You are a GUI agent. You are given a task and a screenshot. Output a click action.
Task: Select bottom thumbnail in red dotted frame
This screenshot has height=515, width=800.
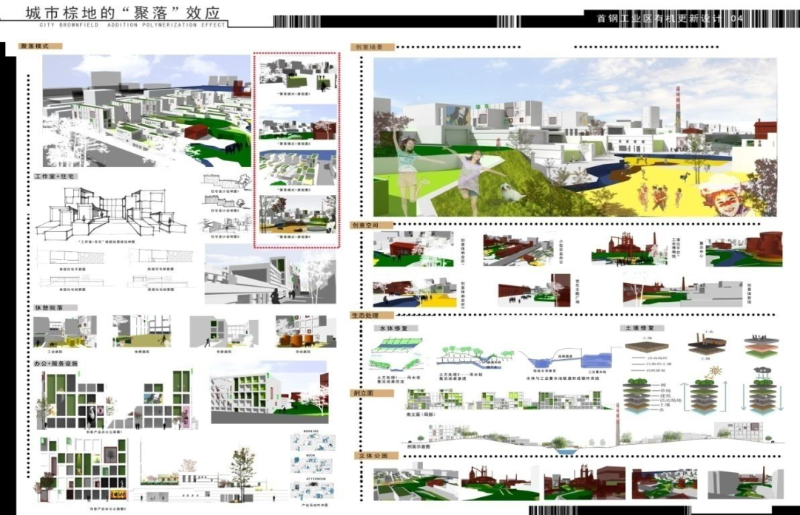click(x=298, y=215)
